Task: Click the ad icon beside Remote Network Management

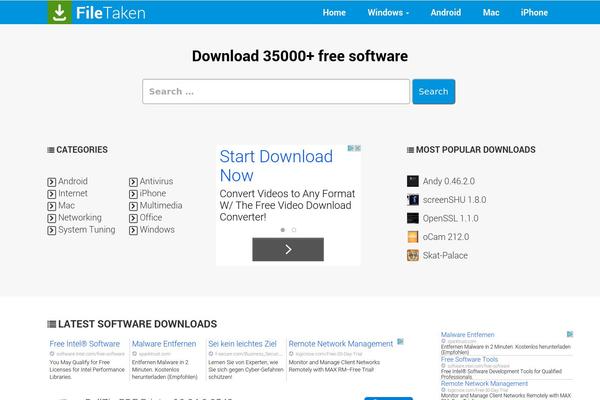Action: point(400,341)
